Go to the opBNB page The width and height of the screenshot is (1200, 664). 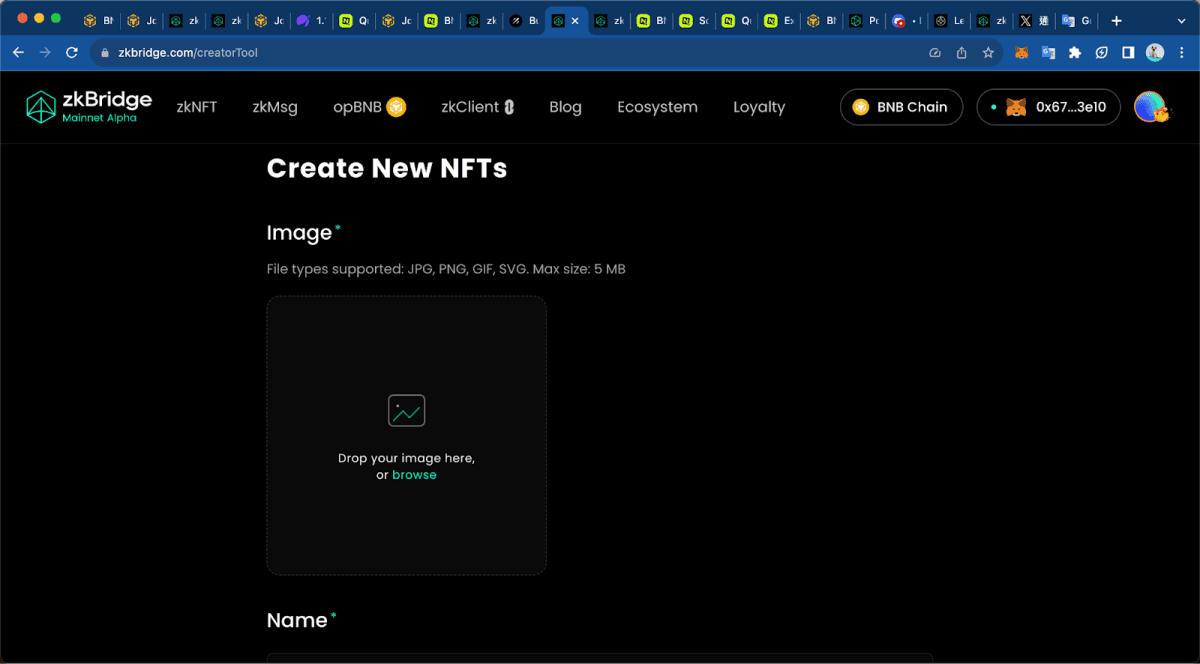click(369, 107)
